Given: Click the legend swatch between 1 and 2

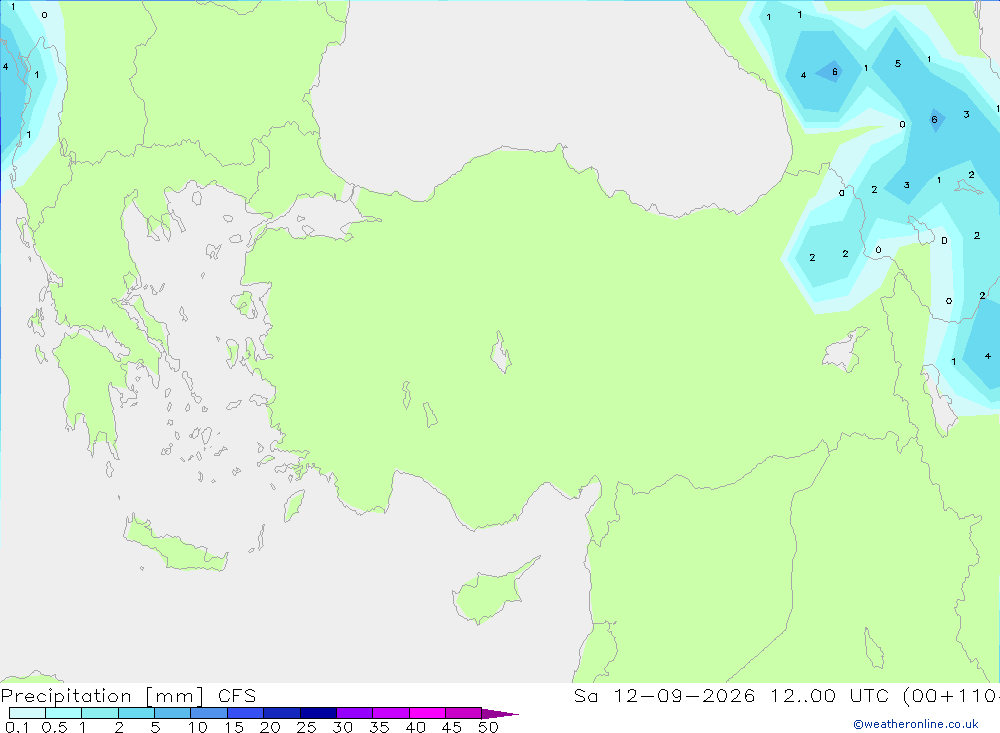Looking at the screenshot, I should coord(100,713).
